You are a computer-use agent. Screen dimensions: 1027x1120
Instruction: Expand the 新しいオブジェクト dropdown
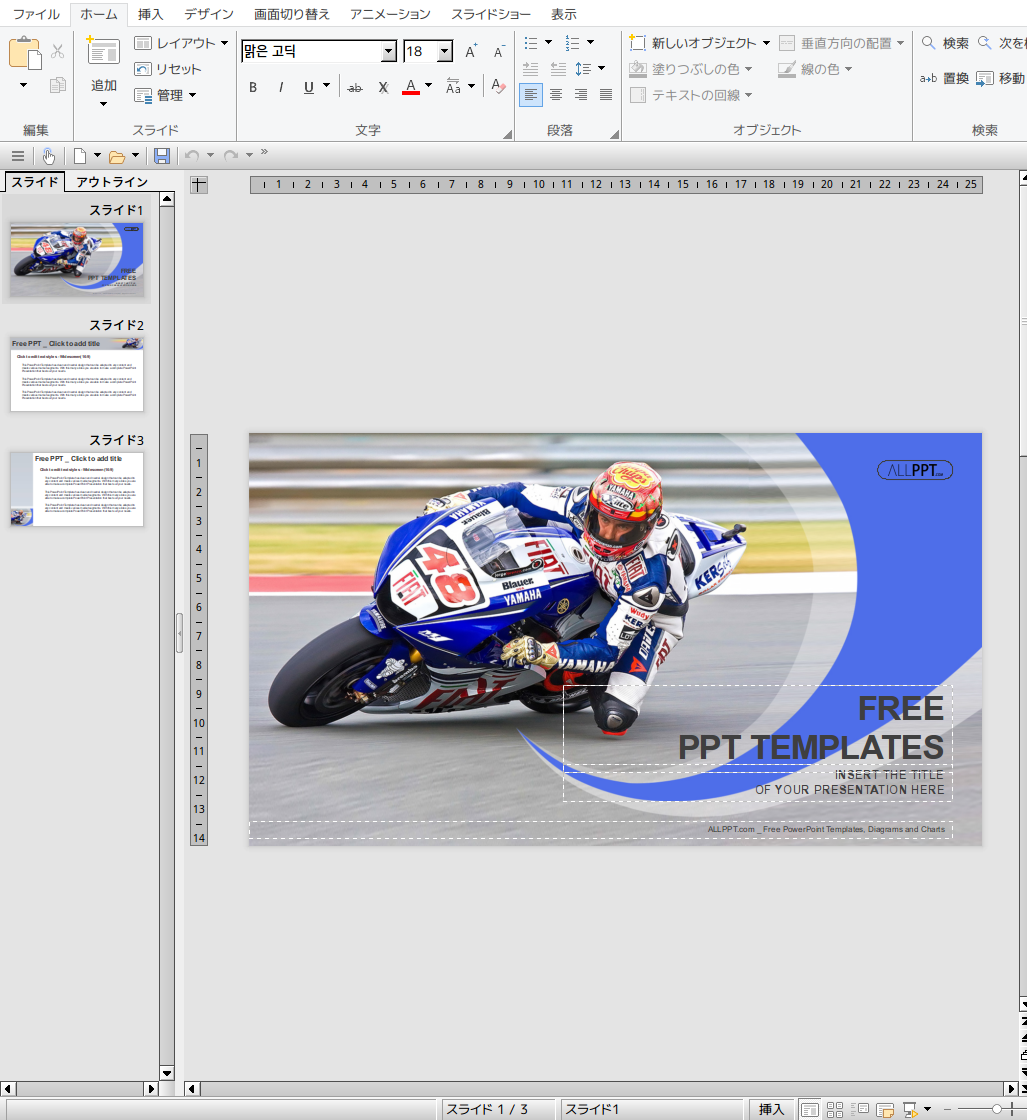(766, 43)
